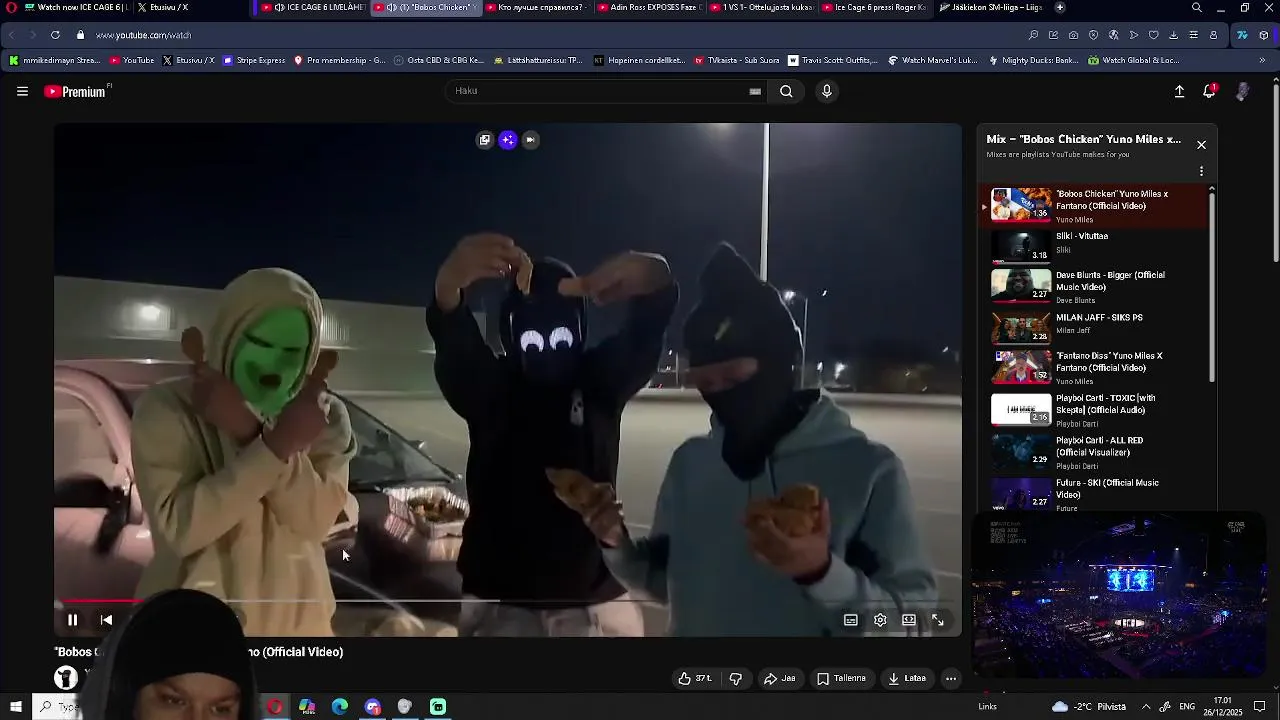Click the playlist panel scrollbar

pyautogui.click(x=1212, y=285)
